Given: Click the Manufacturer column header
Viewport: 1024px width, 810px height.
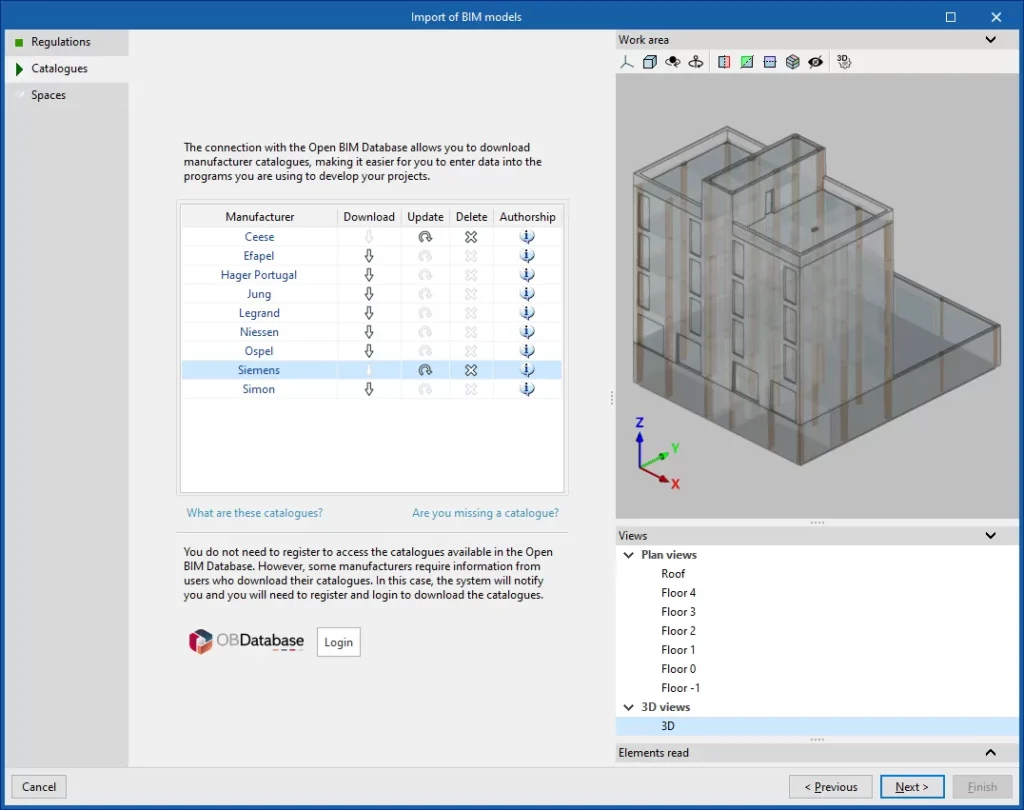Looking at the screenshot, I should pyautogui.click(x=259, y=216).
